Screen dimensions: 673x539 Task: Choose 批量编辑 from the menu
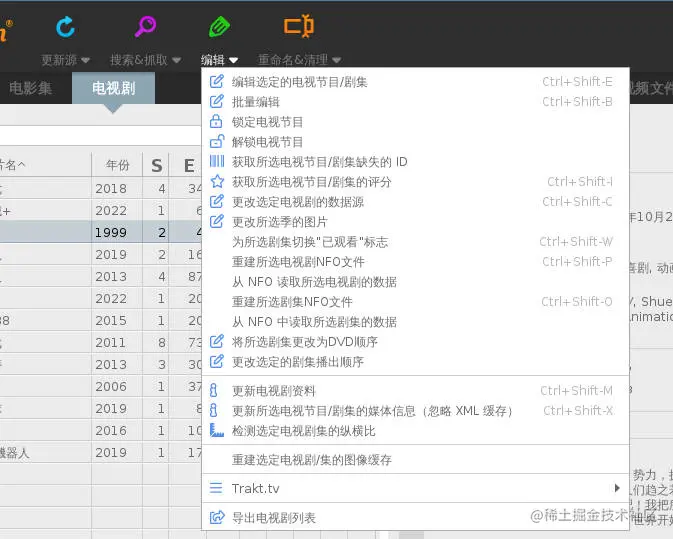415,102
